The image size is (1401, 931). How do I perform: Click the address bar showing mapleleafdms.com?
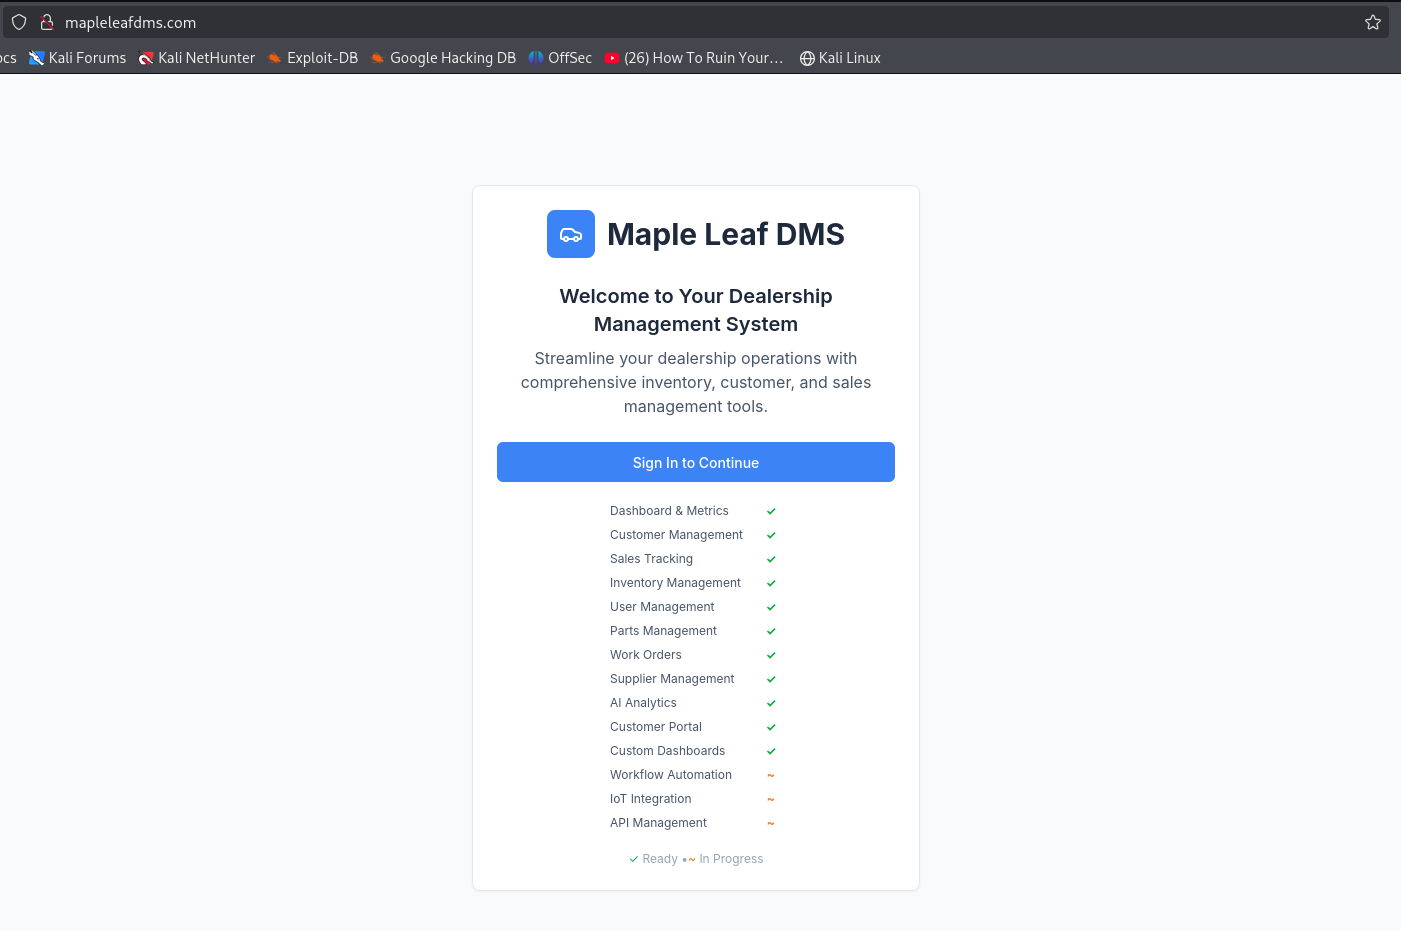600,22
